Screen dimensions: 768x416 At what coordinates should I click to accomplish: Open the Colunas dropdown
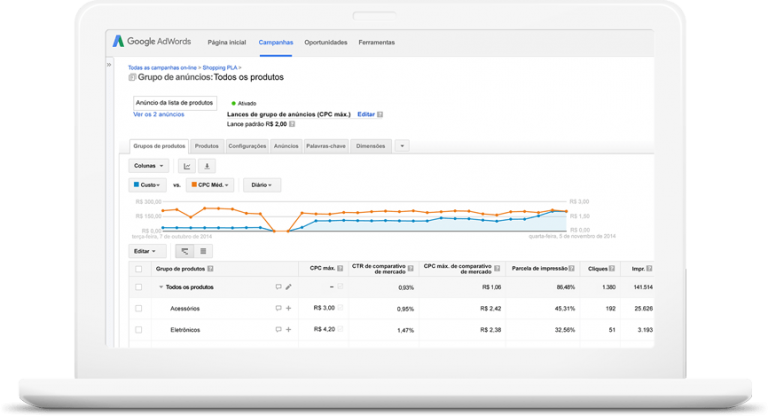(149, 166)
